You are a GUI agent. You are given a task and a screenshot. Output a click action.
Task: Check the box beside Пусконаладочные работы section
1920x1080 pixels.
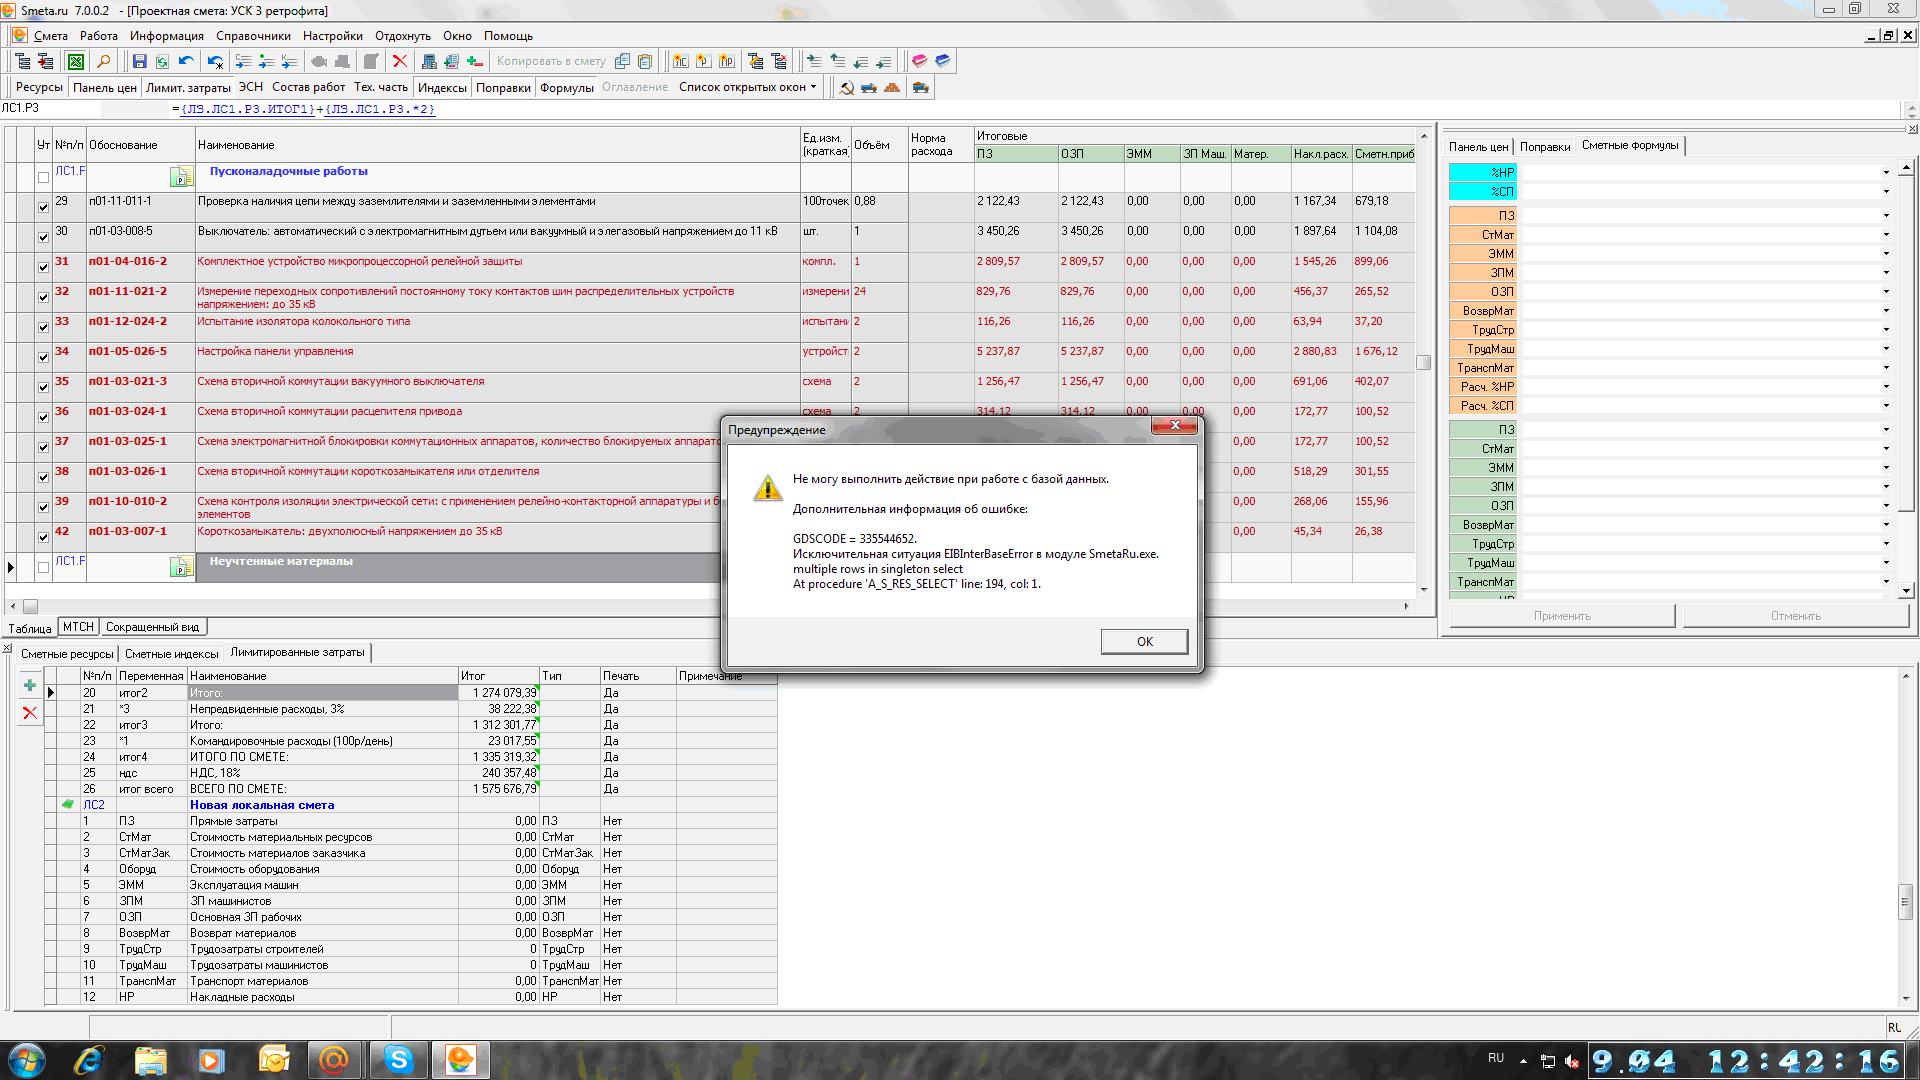click(43, 178)
